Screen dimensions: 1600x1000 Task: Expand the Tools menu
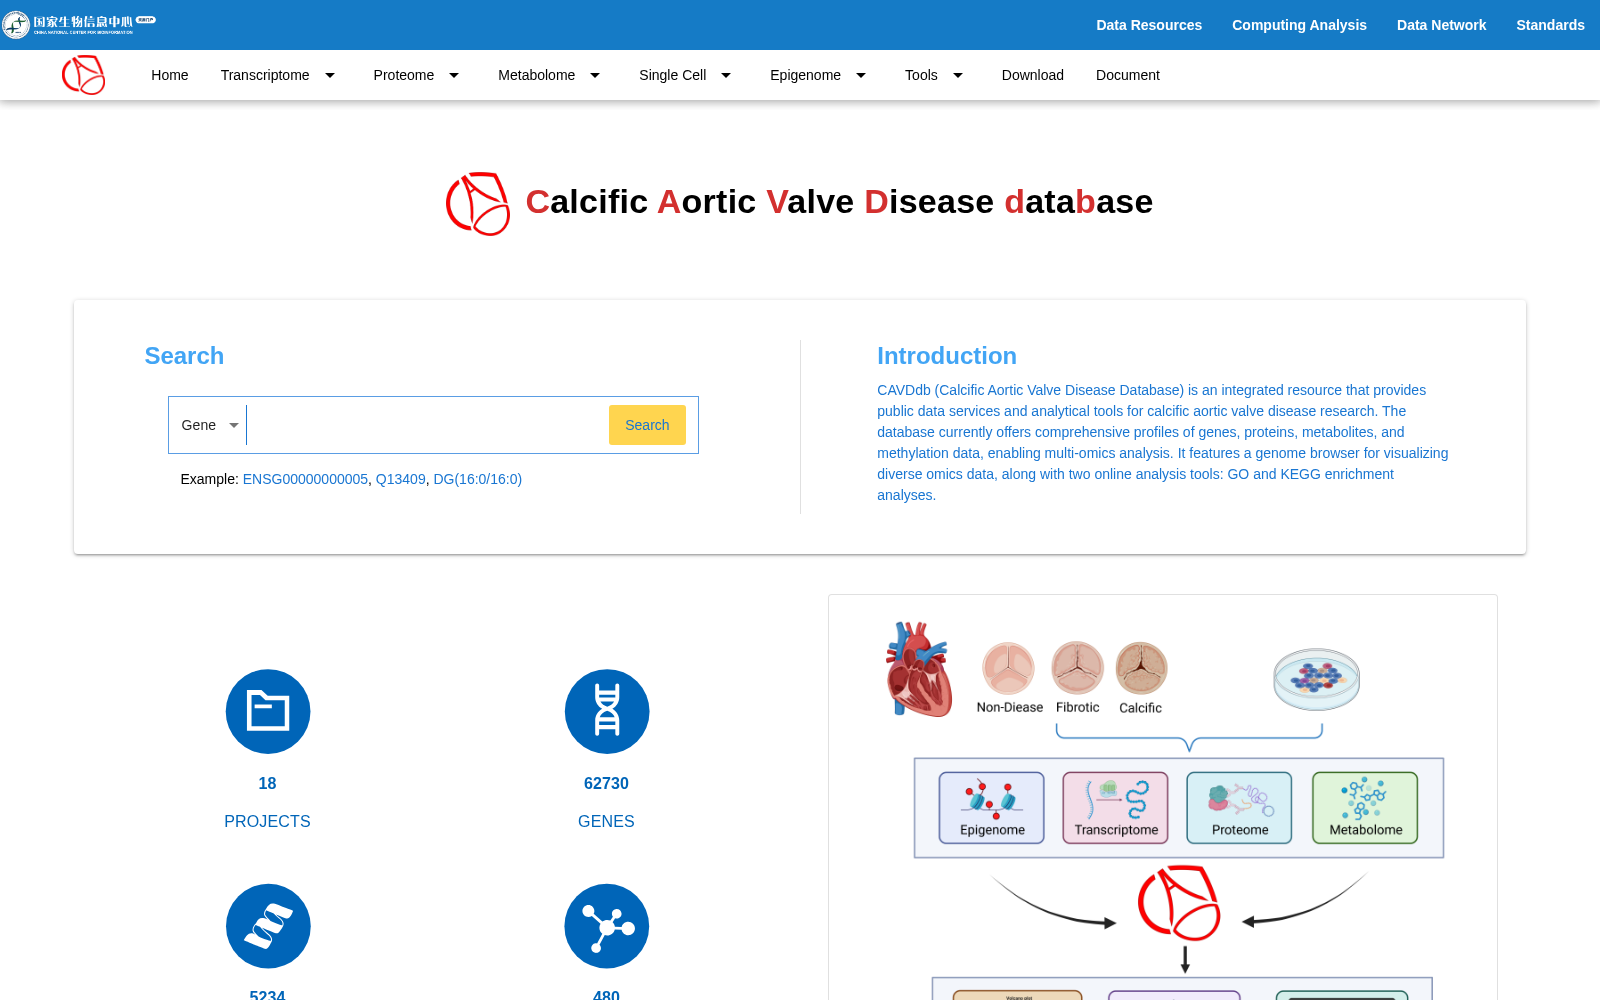pyautogui.click(x=934, y=75)
